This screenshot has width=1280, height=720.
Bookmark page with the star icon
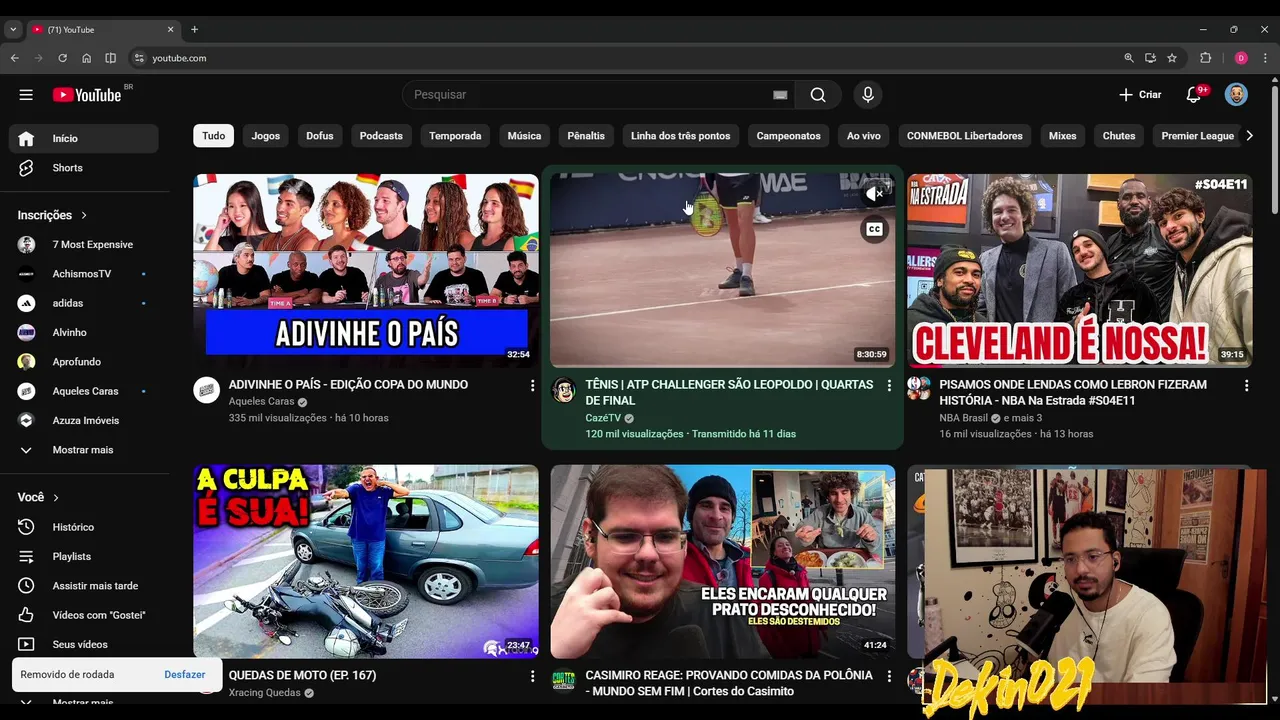click(1172, 58)
